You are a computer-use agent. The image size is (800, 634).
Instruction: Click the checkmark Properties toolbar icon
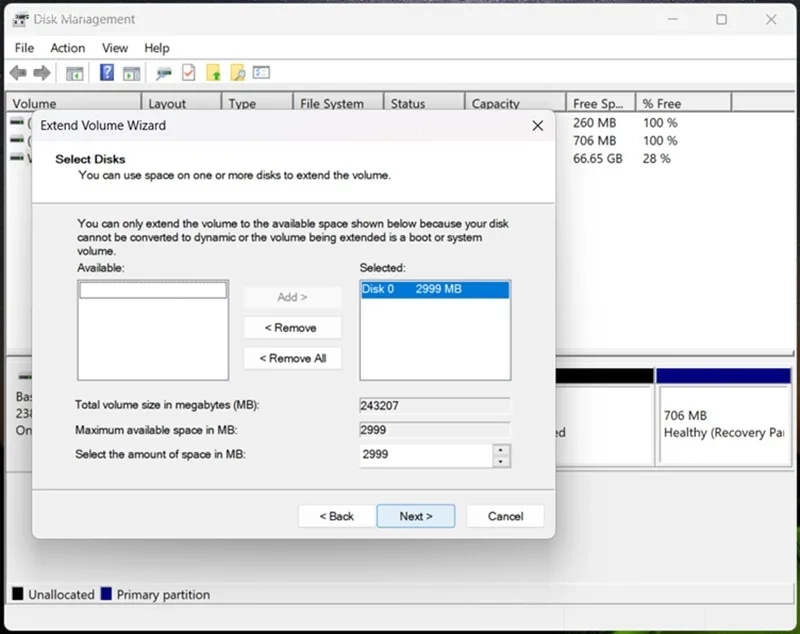pos(189,72)
